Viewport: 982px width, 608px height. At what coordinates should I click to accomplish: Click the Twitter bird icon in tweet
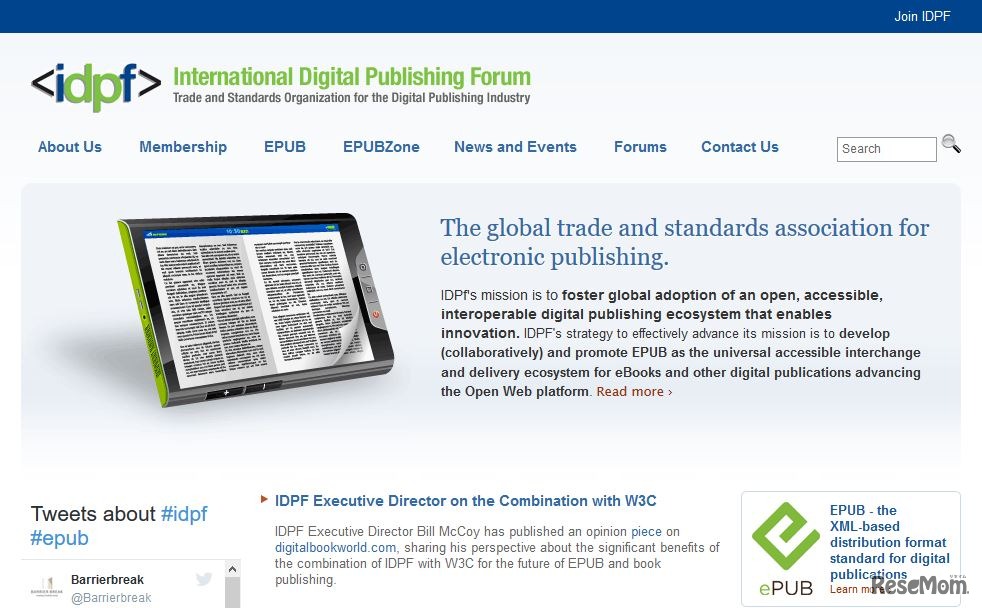[204, 579]
